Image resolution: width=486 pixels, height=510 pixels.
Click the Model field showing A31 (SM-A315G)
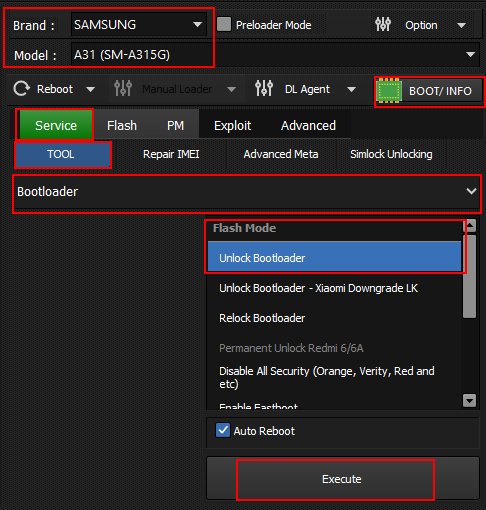tap(275, 55)
